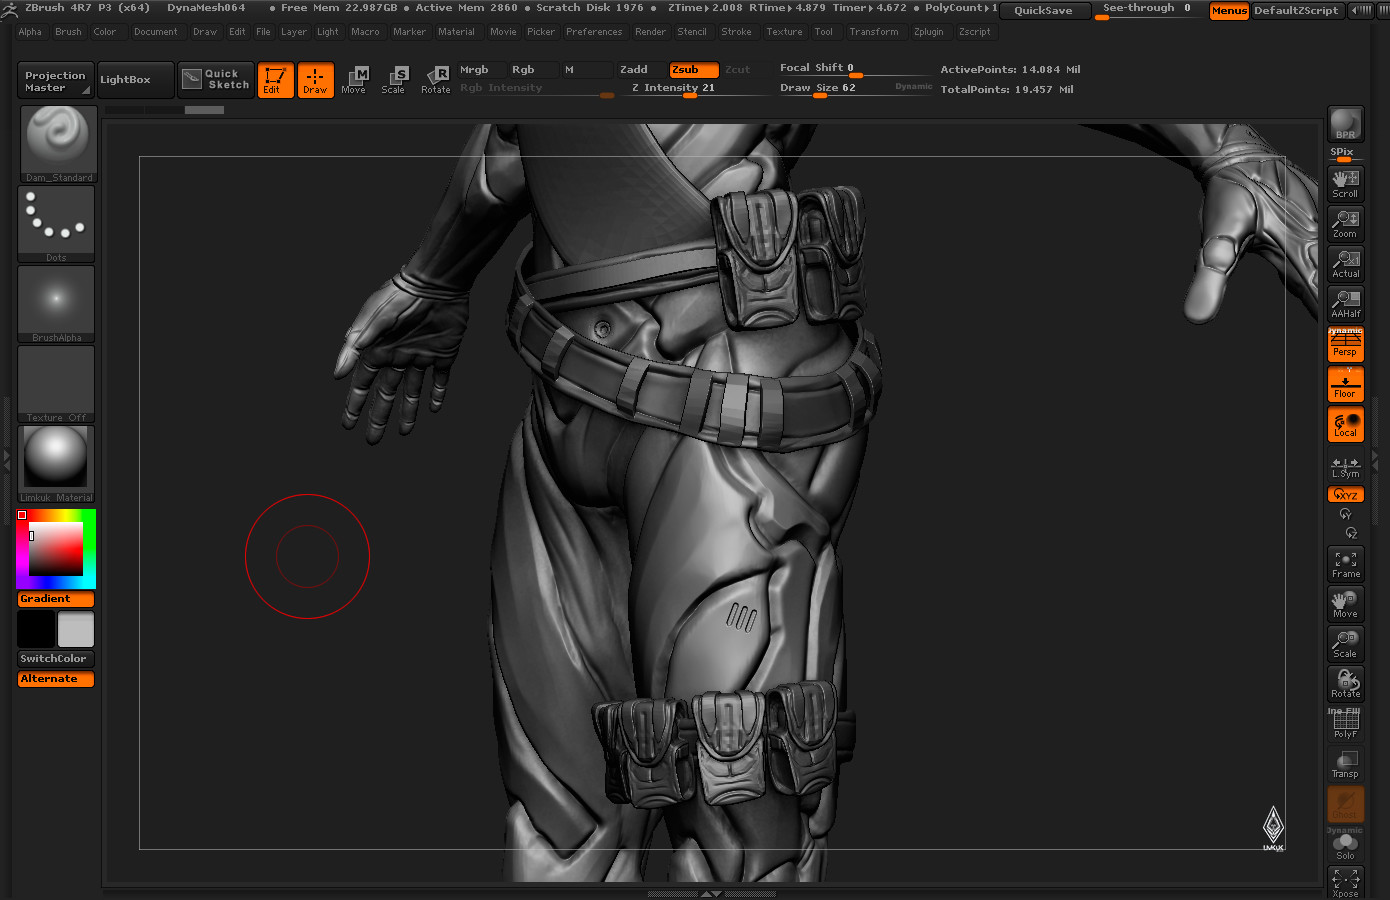Select the Rotate tool icon in top shelf

(x=435, y=80)
